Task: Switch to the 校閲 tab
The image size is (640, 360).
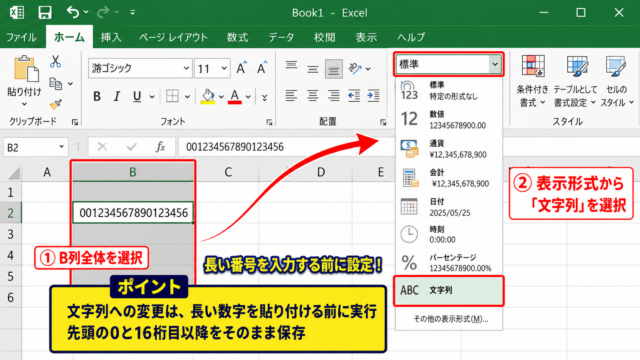Action: 325,38
